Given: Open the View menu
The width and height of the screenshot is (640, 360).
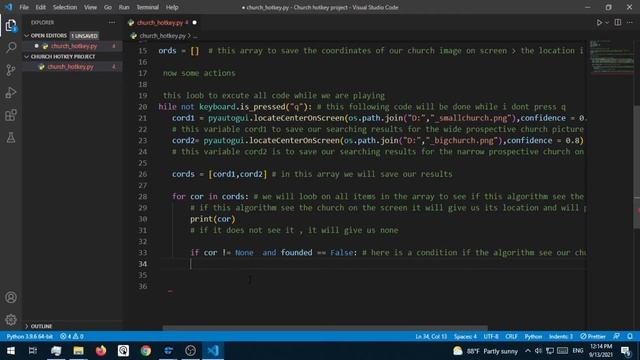Looking at the screenshot, I should pos(90,7).
